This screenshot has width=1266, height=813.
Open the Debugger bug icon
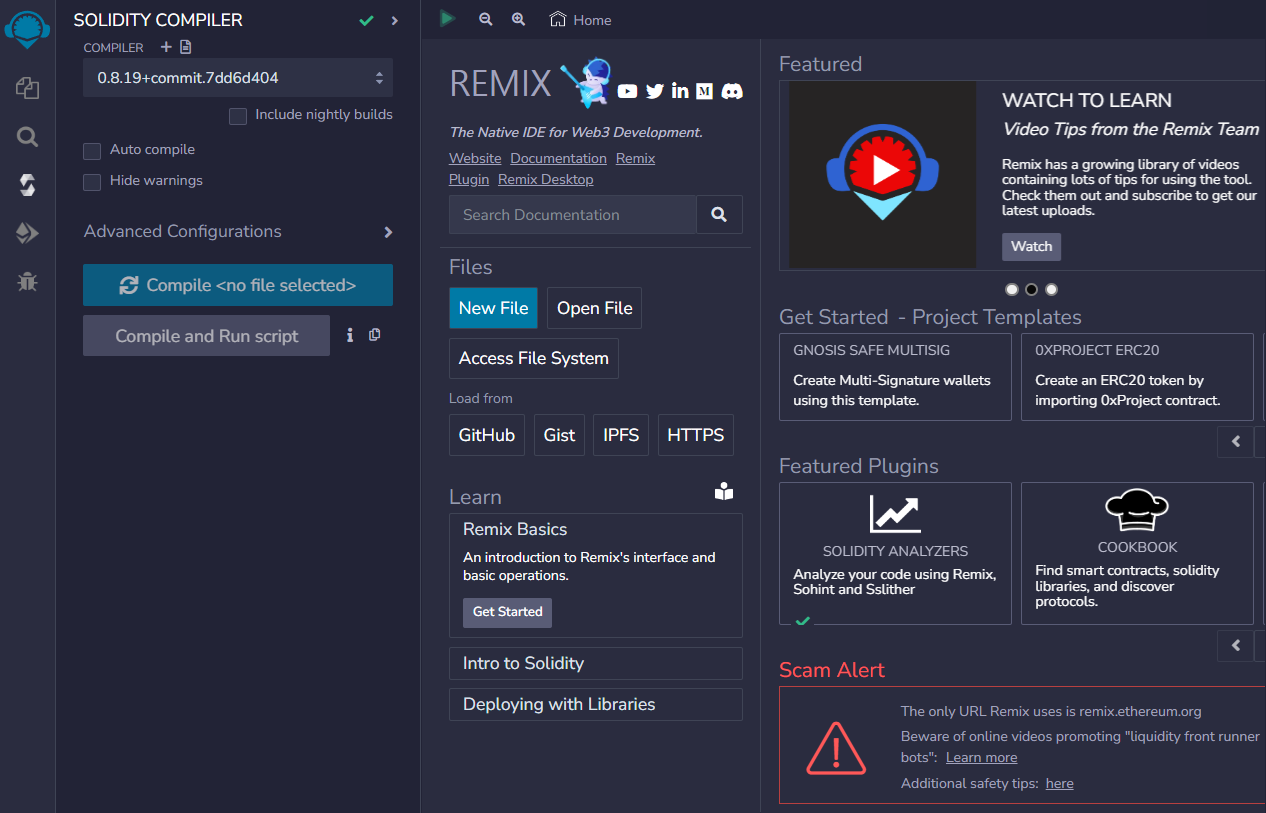27,282
